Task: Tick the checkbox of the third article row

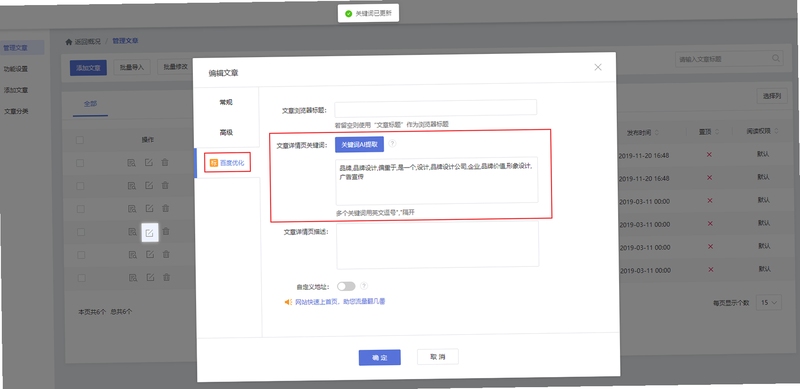Action: pyautogui.click(x=80, y=209)
